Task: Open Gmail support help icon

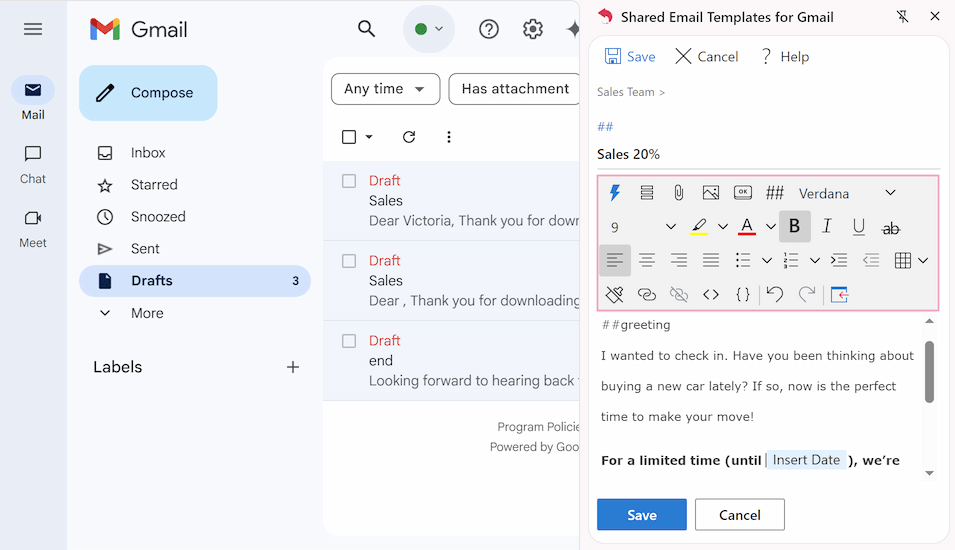Action: click(x=488, y=29)
